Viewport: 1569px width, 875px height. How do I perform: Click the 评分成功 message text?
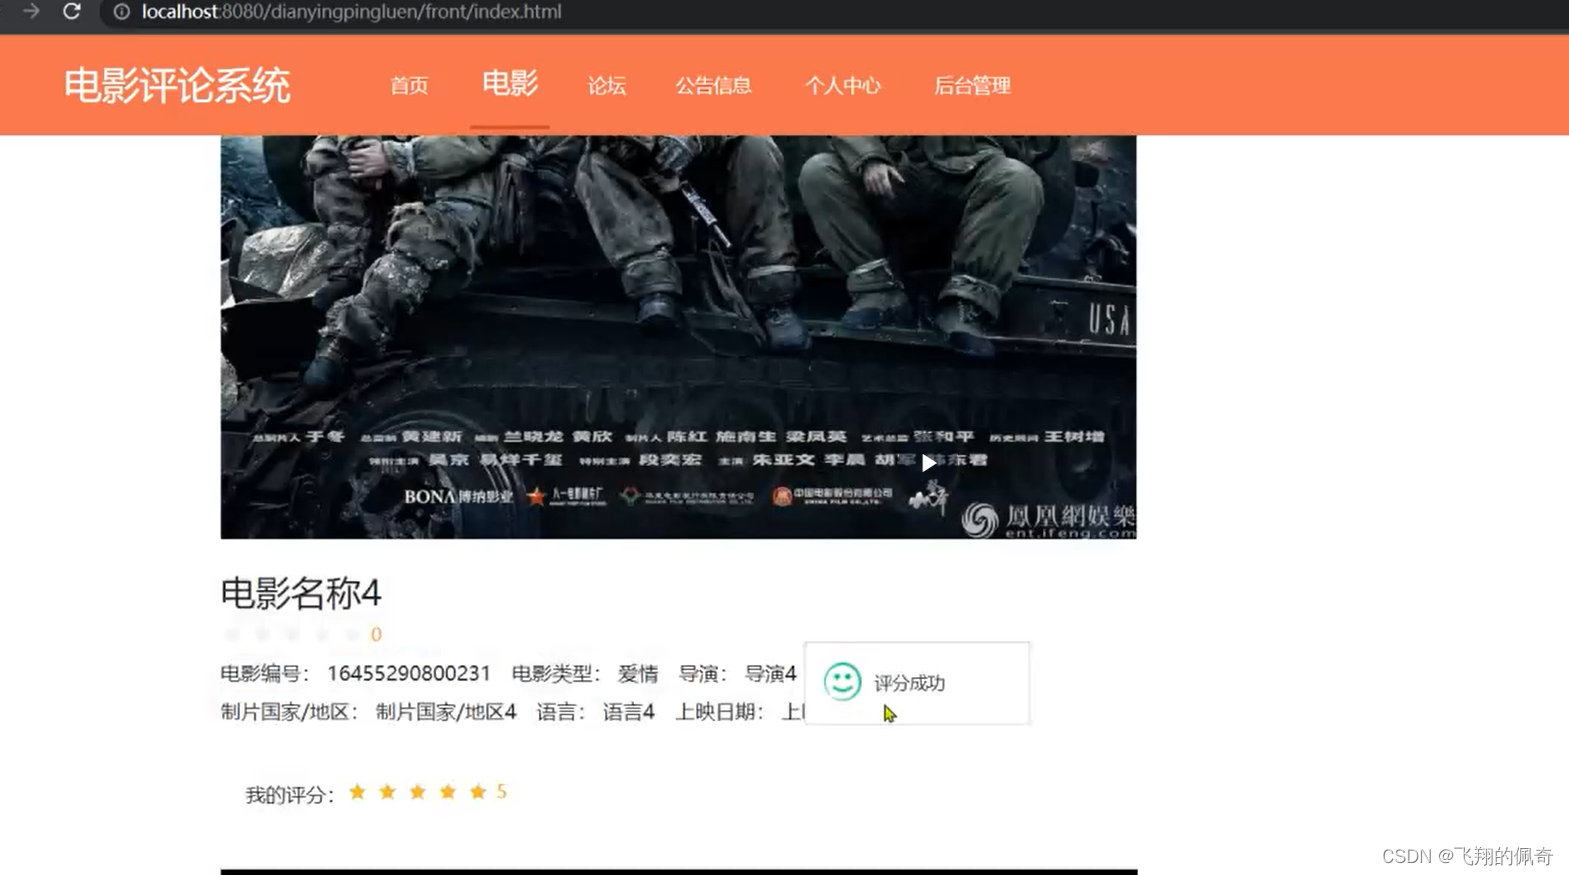click(x=909, y=683)
